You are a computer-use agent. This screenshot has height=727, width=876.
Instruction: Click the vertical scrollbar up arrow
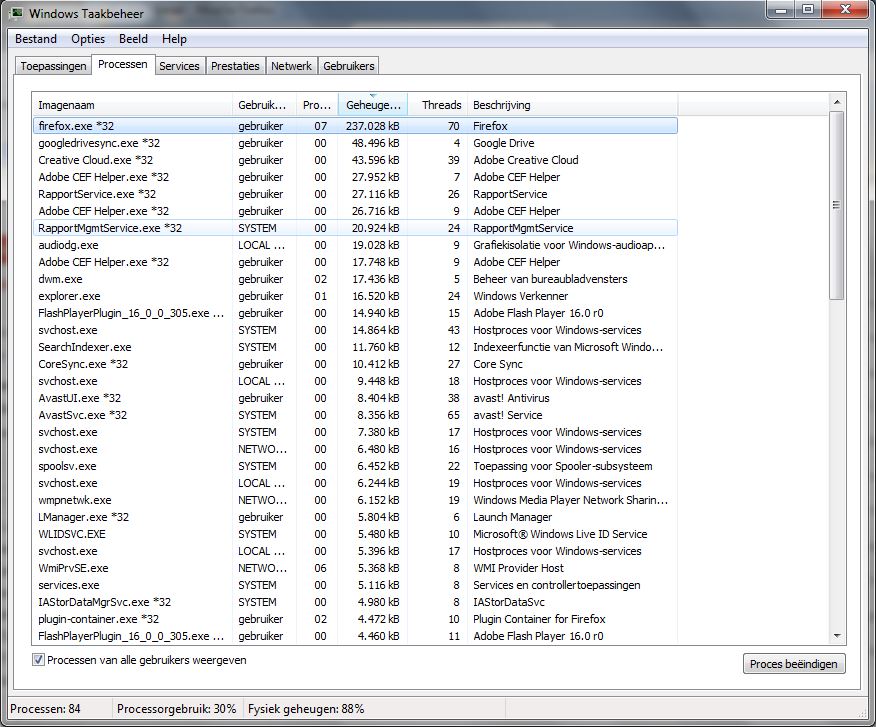click(837, 103)
